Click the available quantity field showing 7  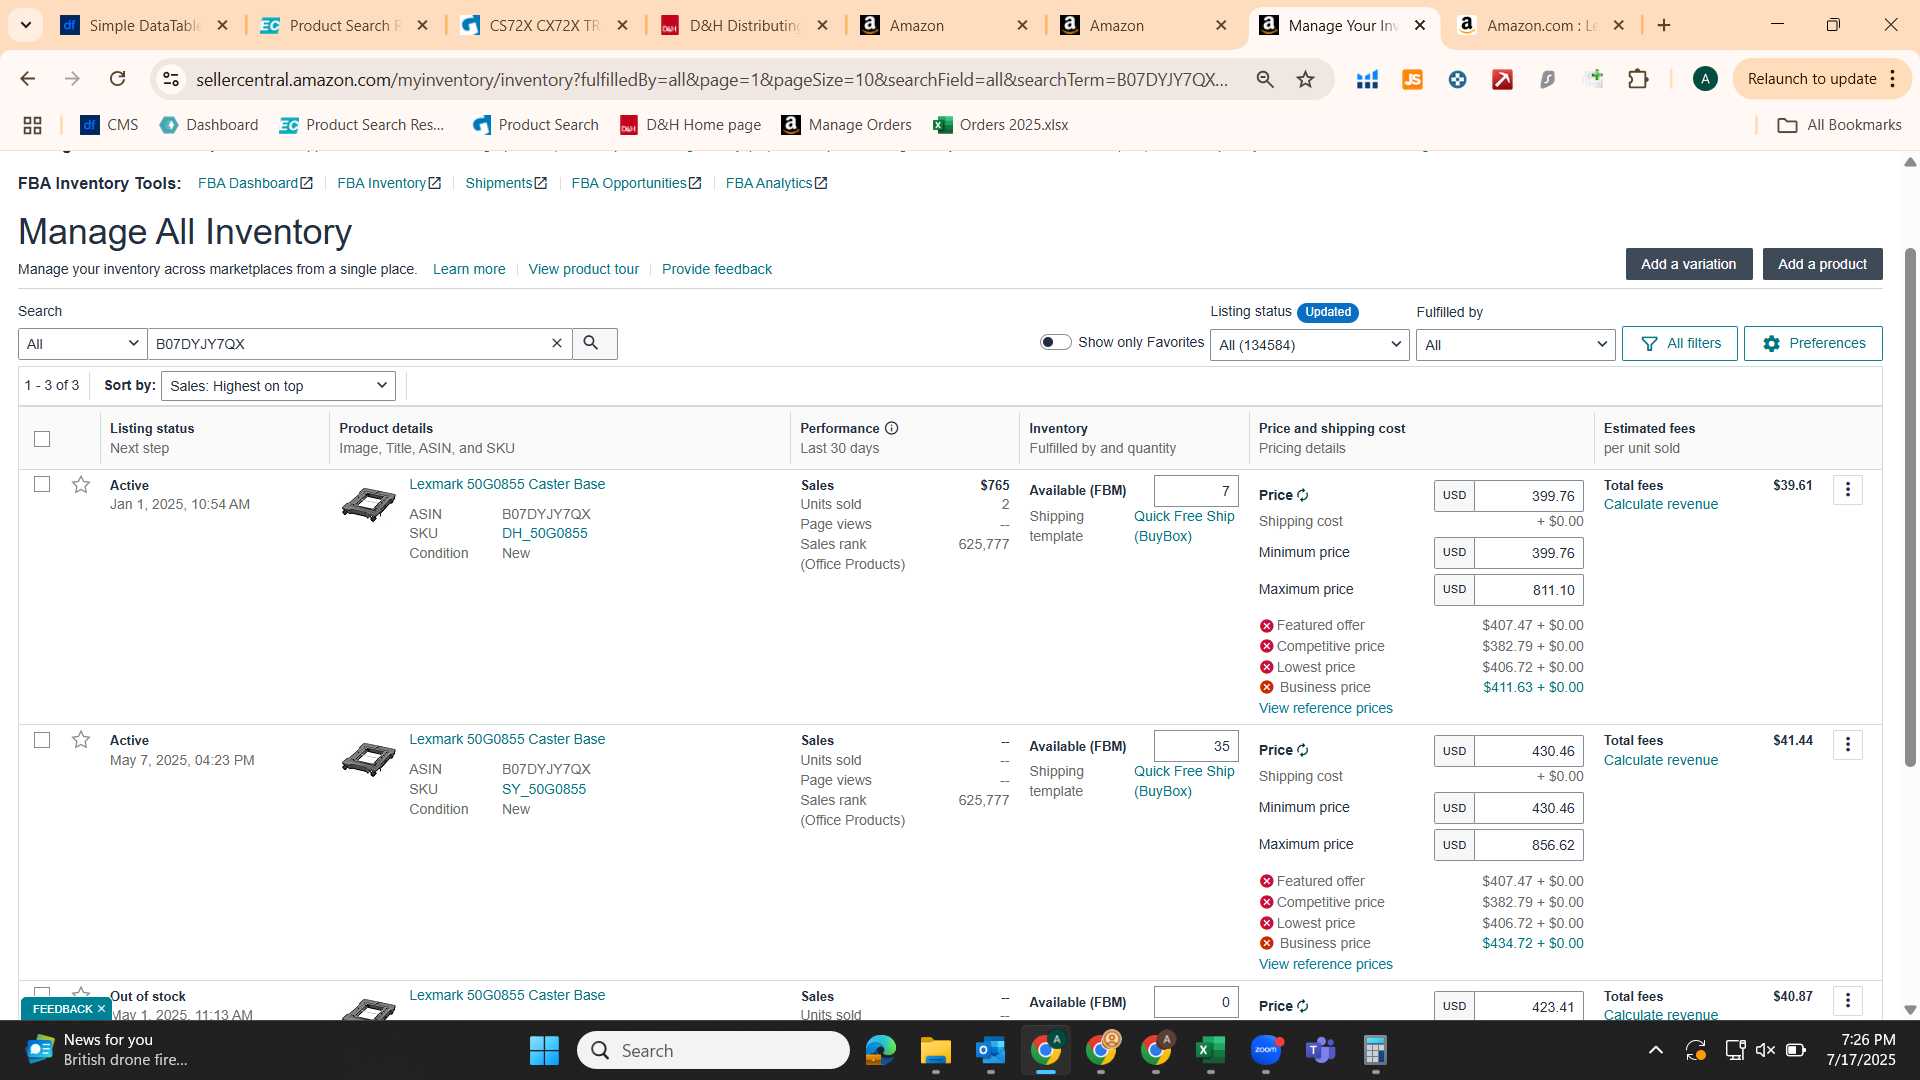click(1196, 491)
